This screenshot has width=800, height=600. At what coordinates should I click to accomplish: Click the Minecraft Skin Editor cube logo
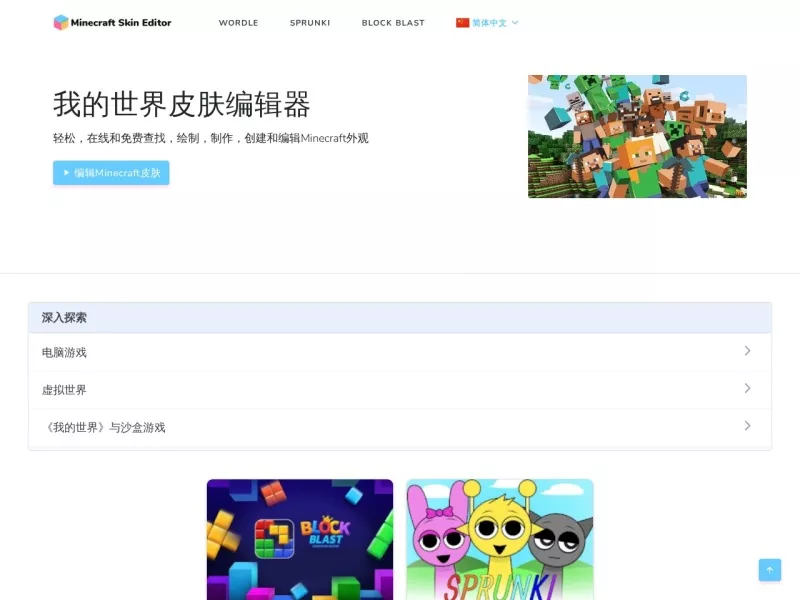click(x=61, y=22)
